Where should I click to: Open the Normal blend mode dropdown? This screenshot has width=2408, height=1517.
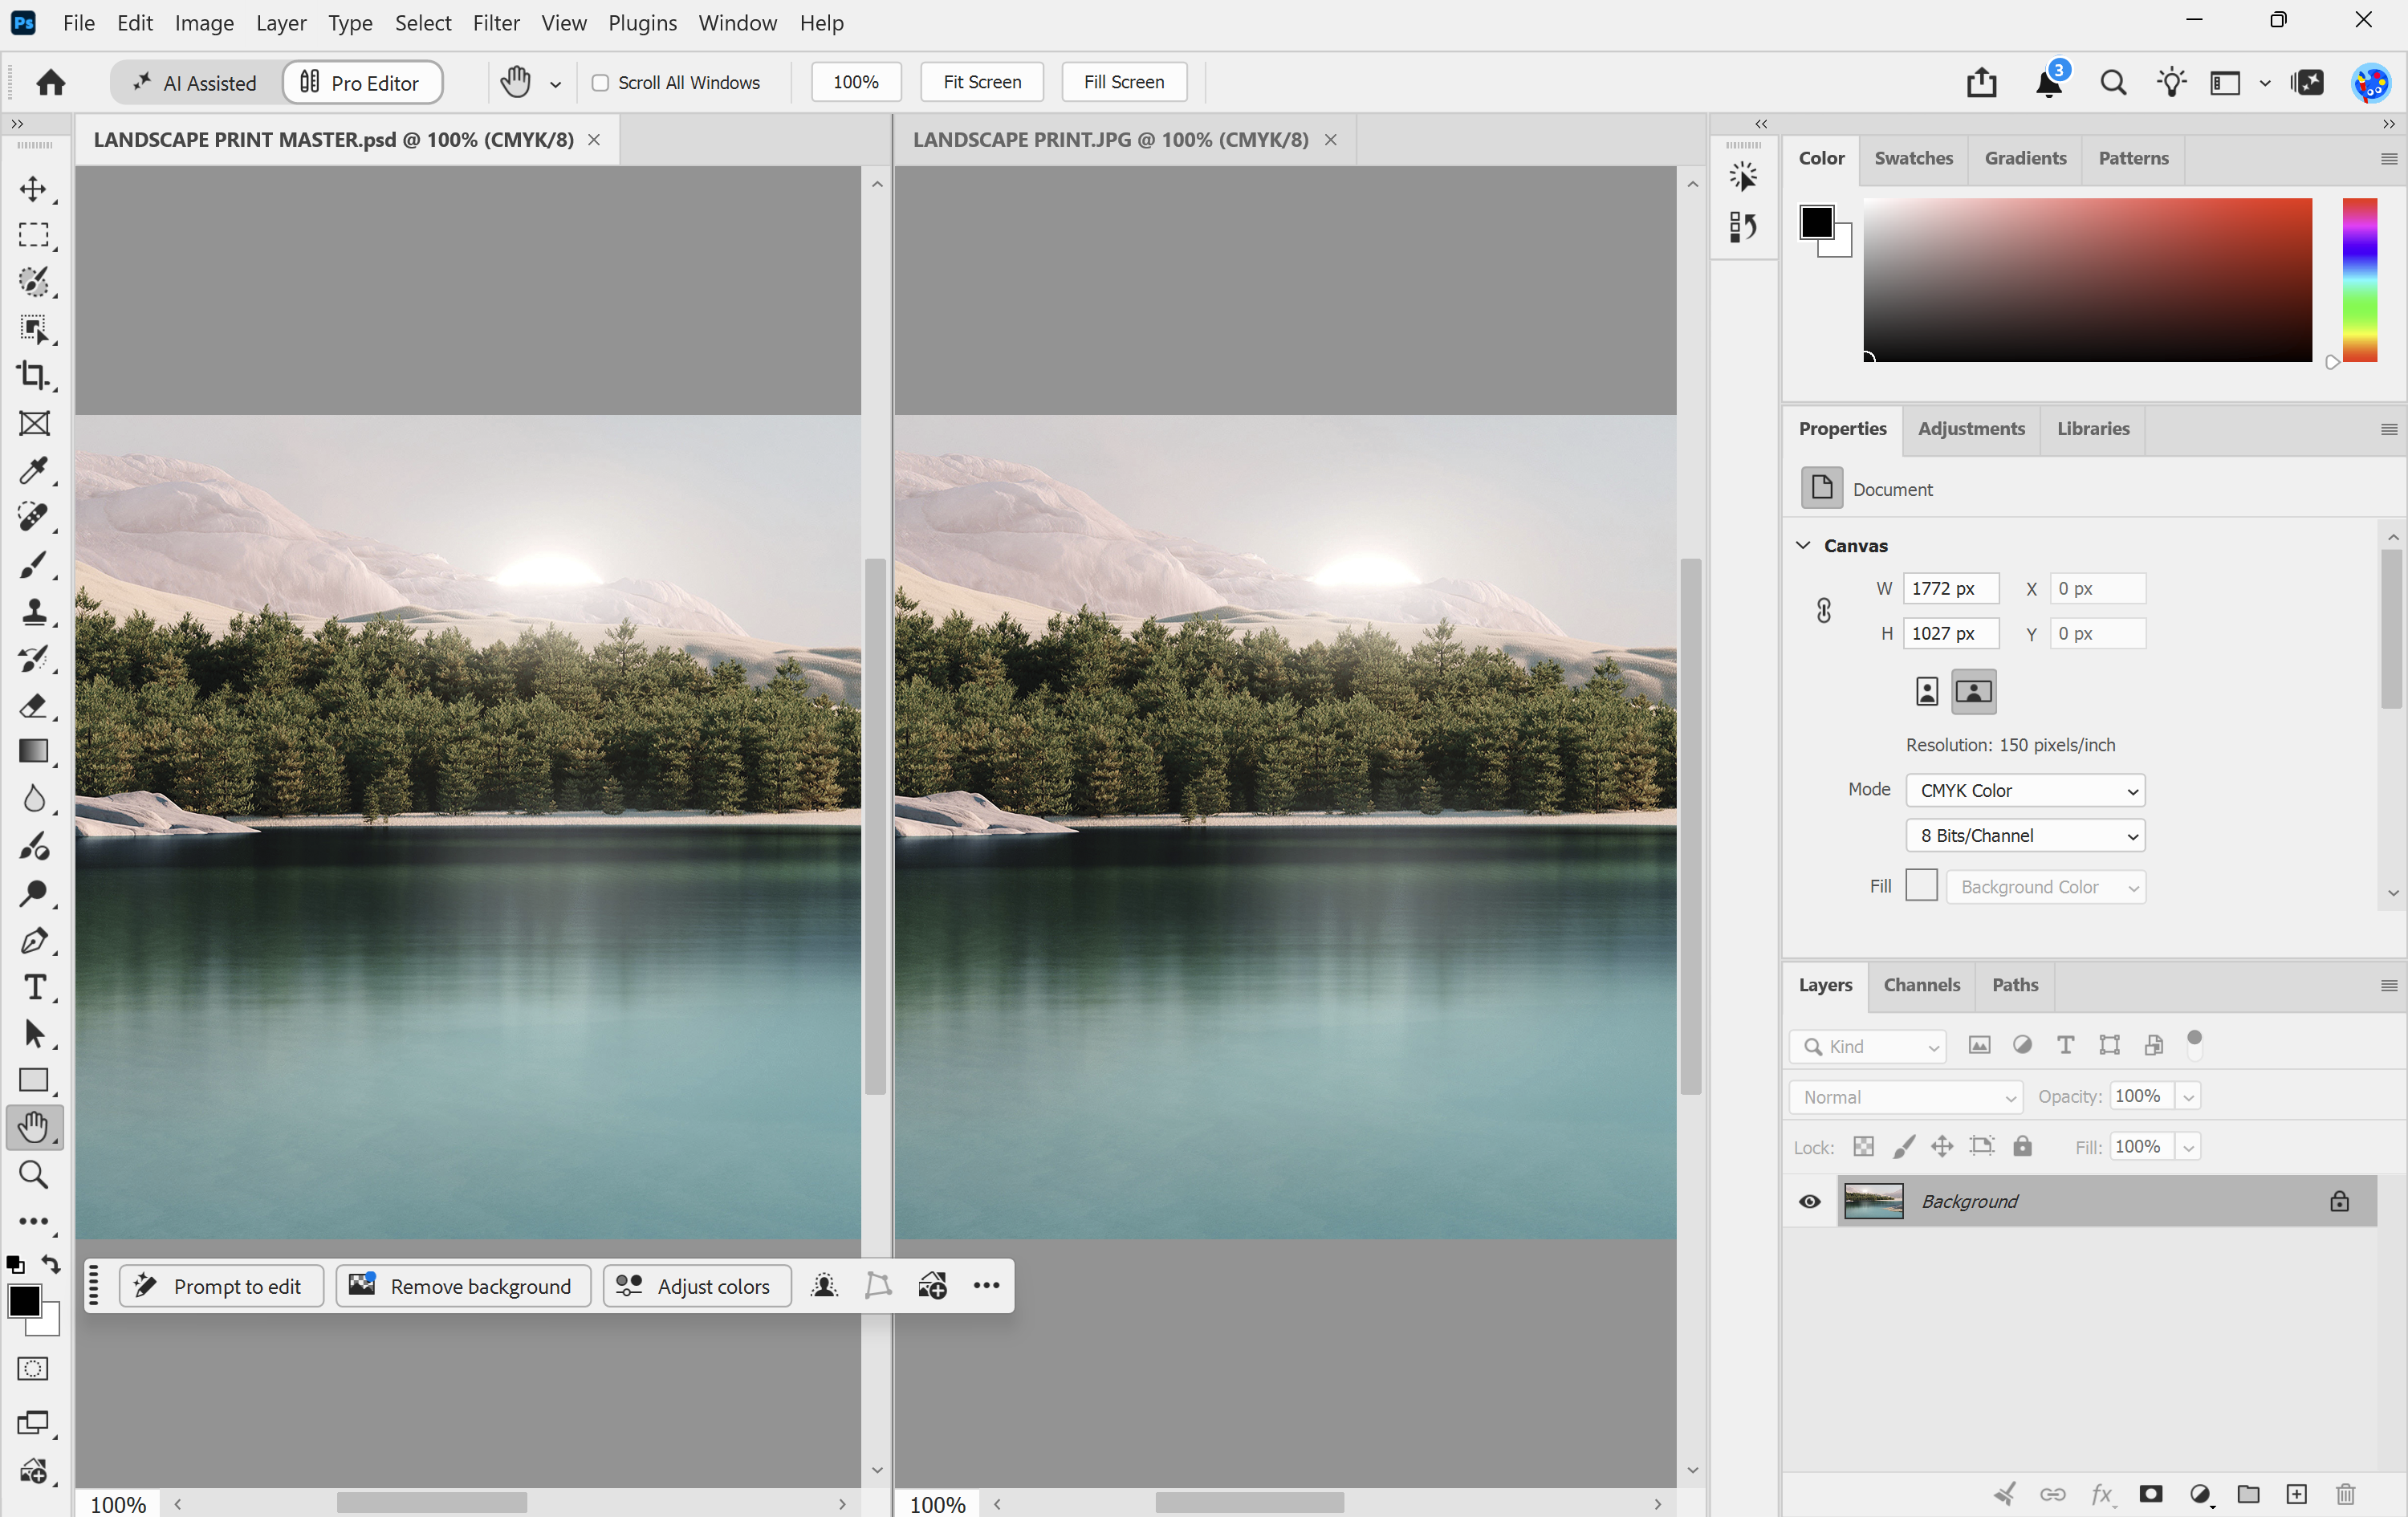[1906, 1097]
